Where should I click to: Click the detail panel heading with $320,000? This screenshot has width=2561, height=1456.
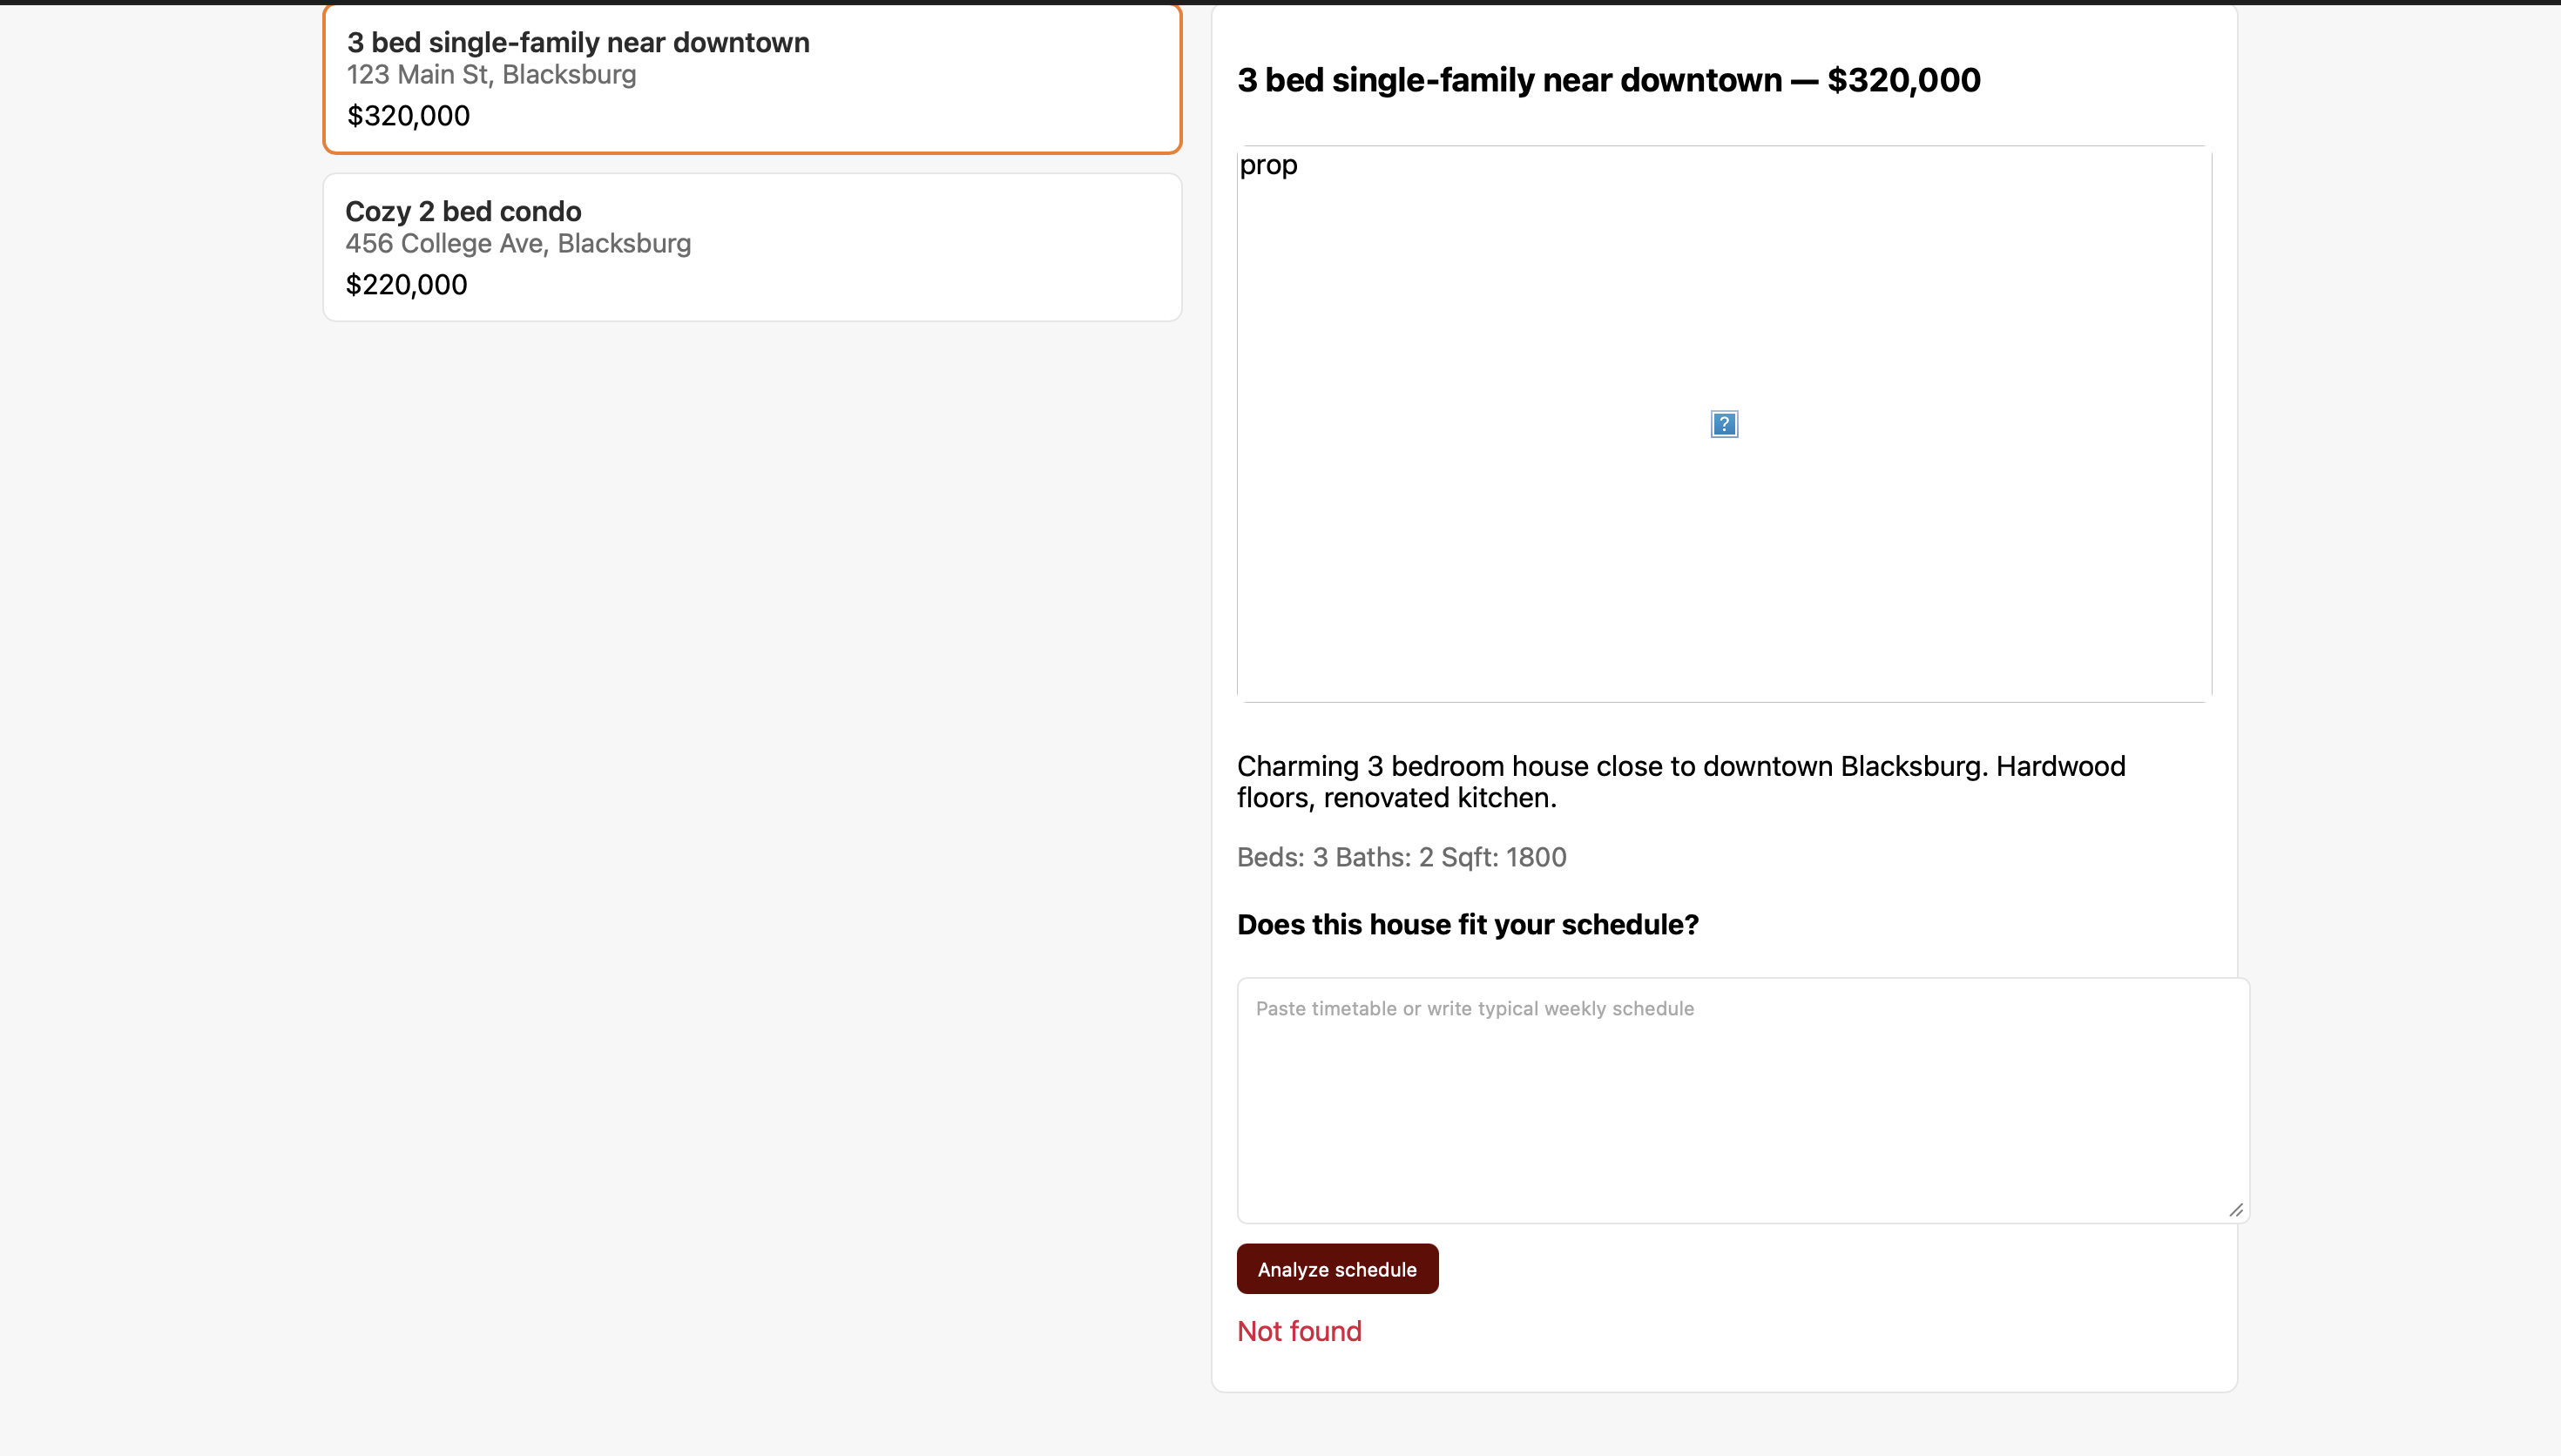(x=1608, y=80)
